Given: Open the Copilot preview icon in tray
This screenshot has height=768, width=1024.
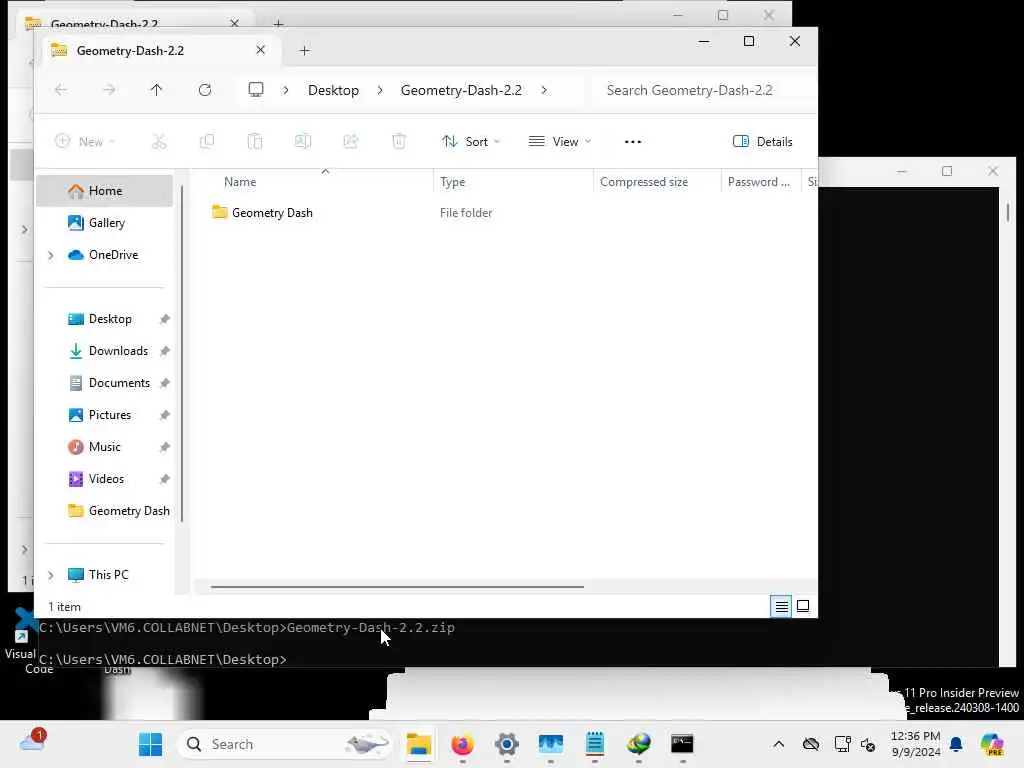Looking at the screenshot, I should point(992,744).
